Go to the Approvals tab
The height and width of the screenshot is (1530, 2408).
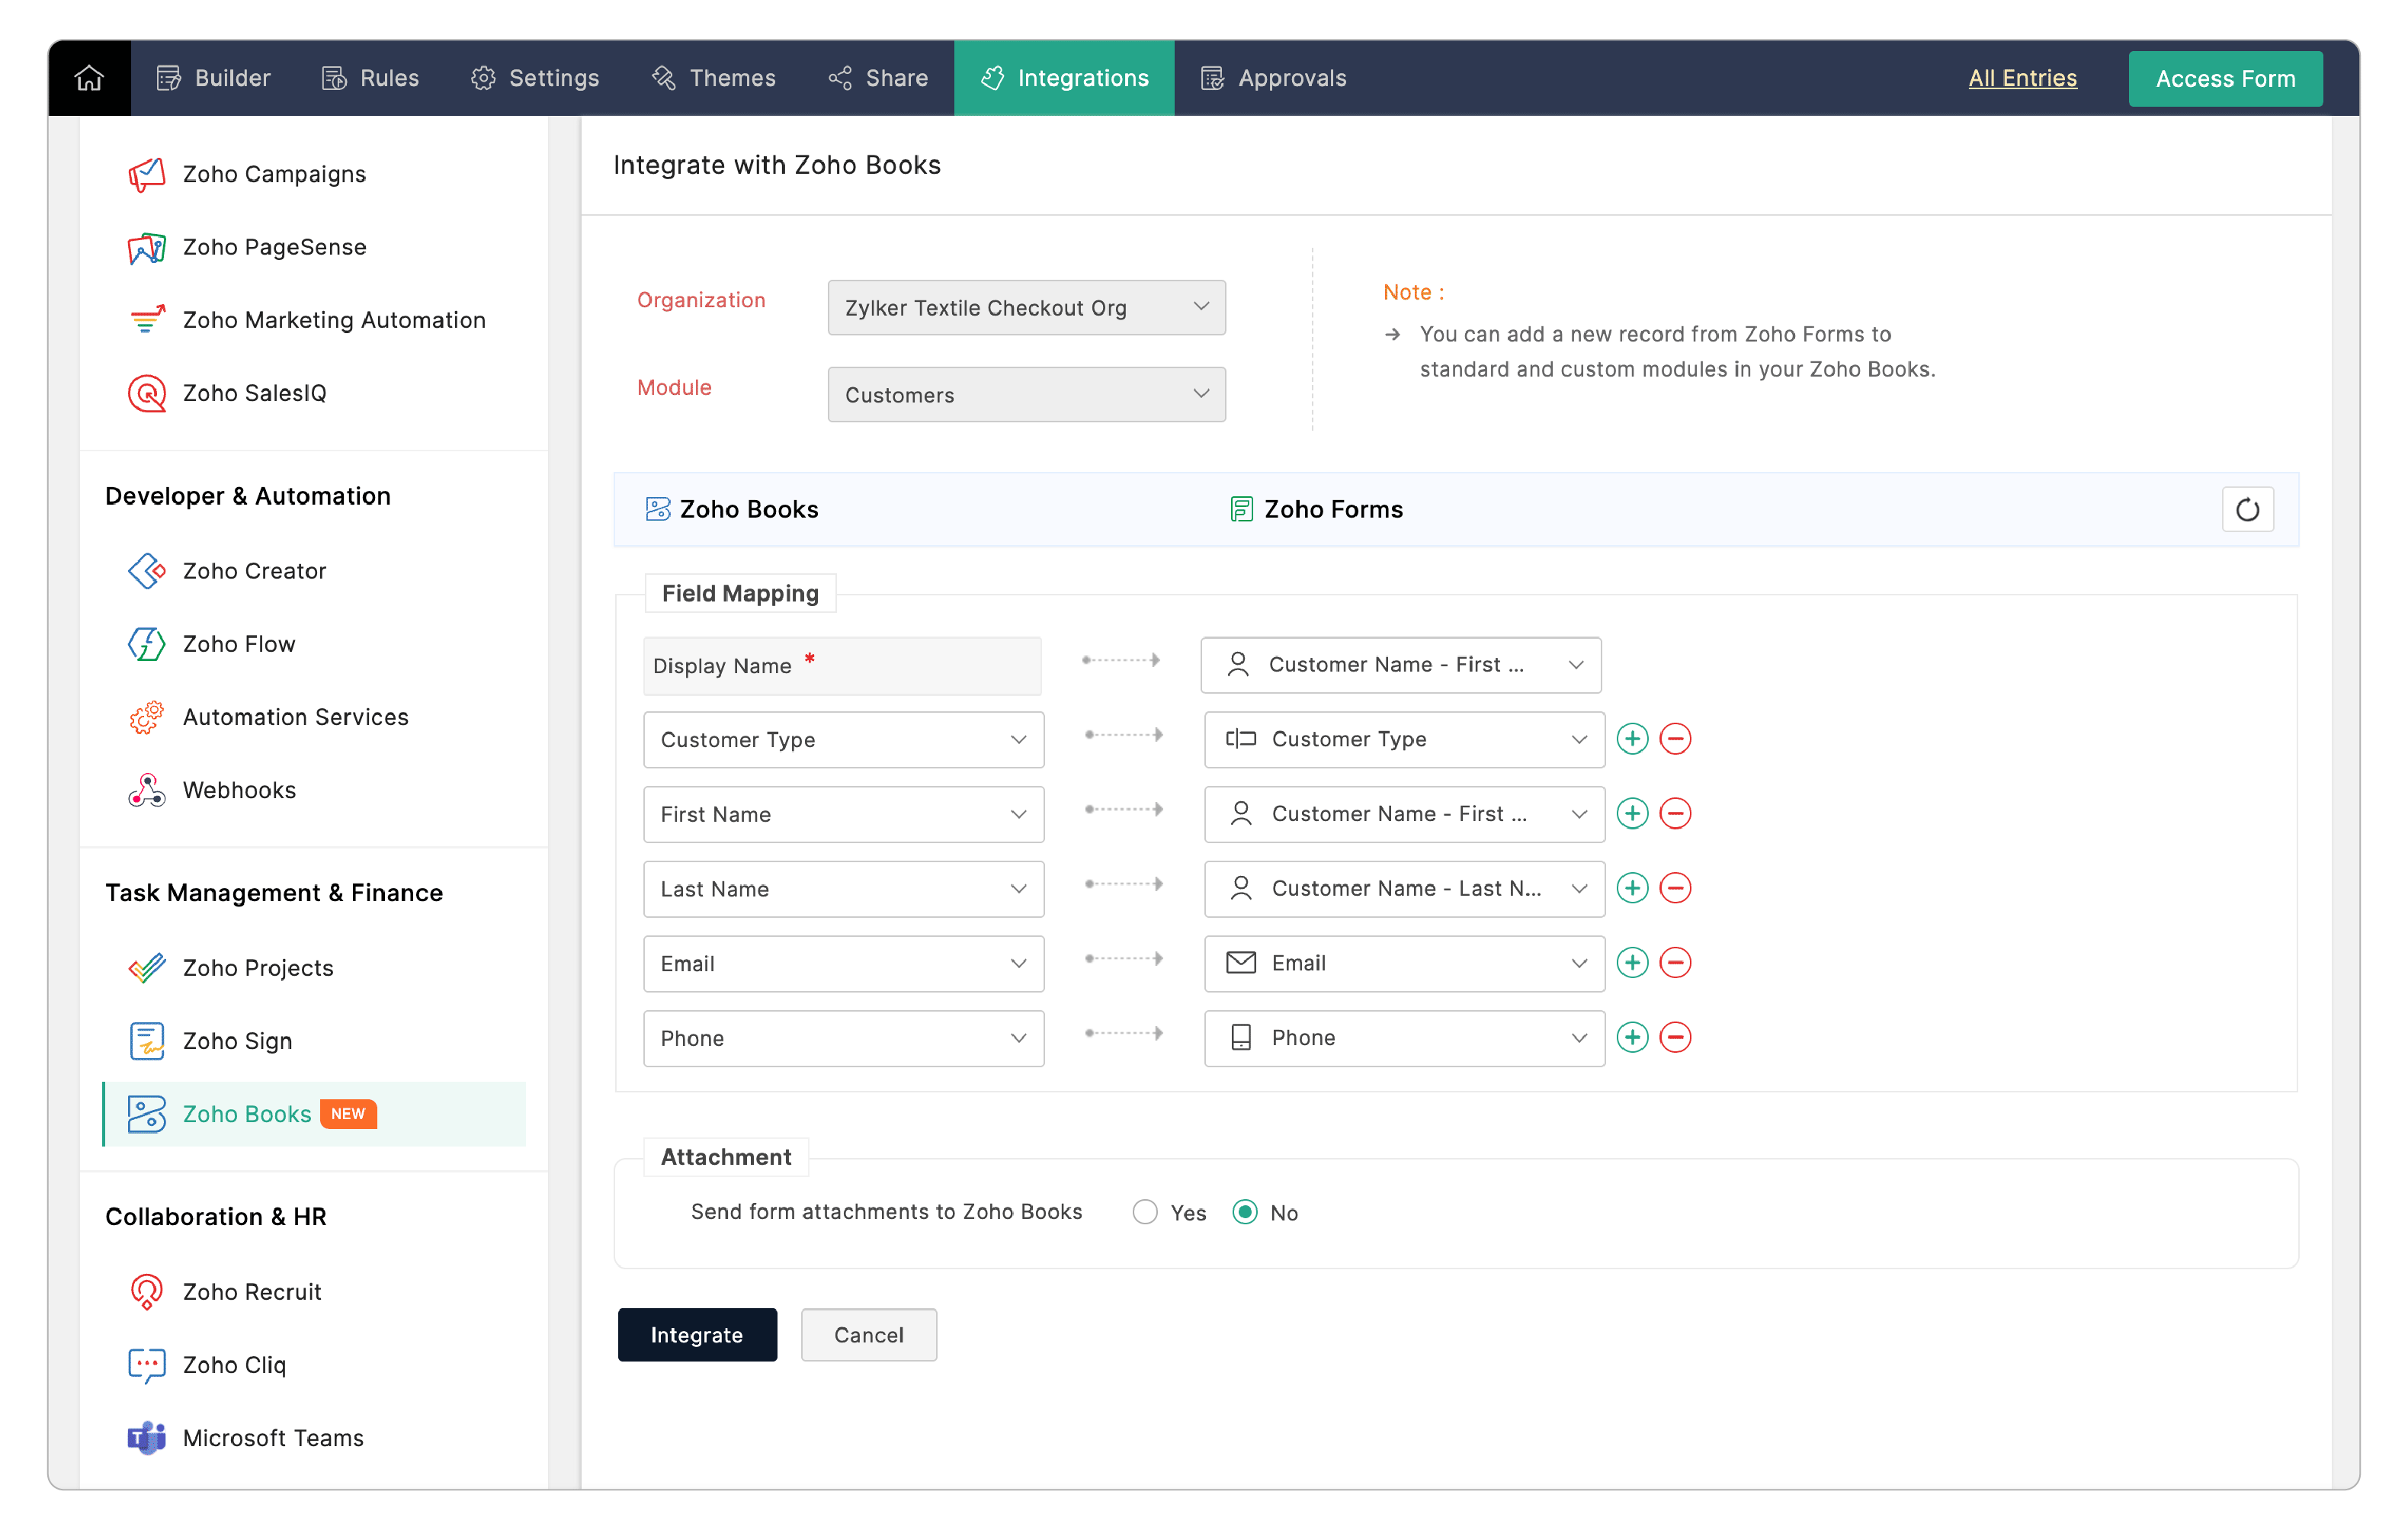point(1273,78)
